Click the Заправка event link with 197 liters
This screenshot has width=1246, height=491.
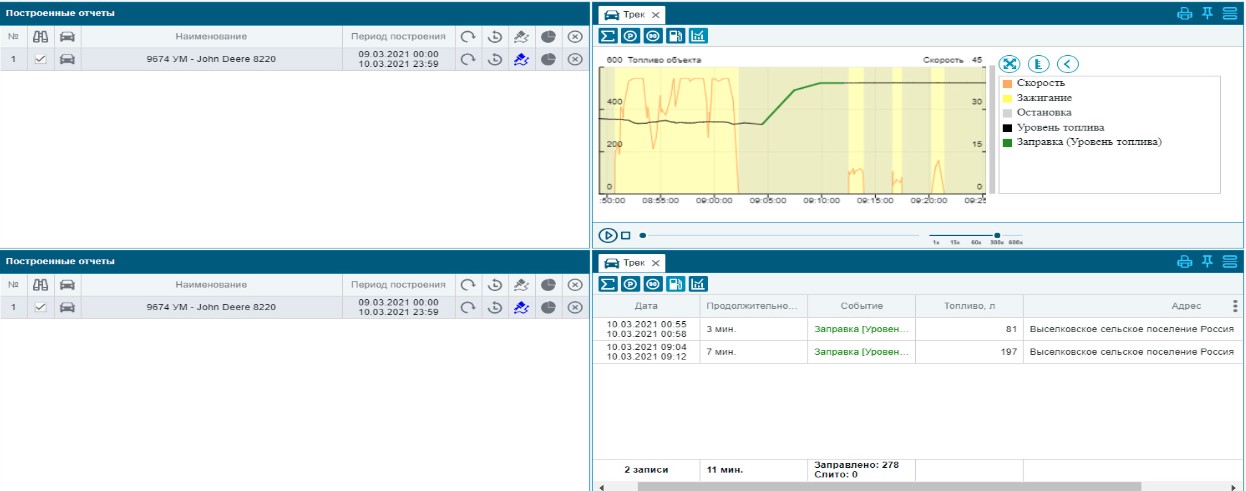(859, 352)
